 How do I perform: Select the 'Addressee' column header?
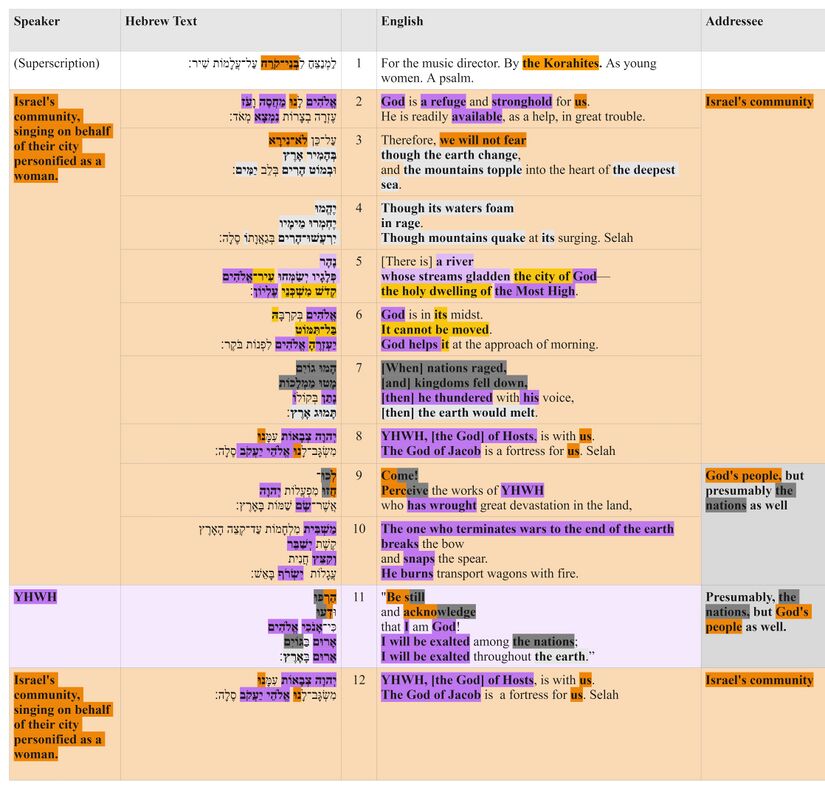coord(734,20)
